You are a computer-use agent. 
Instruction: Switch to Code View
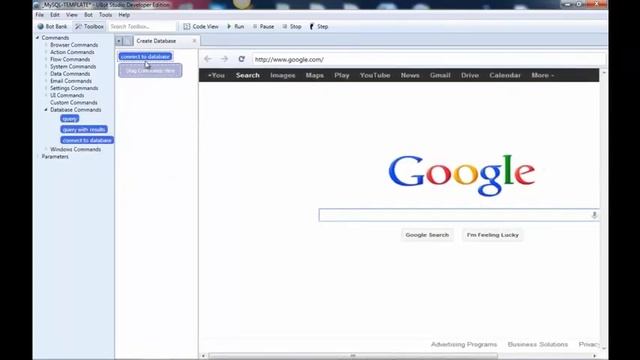coord(201,27)
